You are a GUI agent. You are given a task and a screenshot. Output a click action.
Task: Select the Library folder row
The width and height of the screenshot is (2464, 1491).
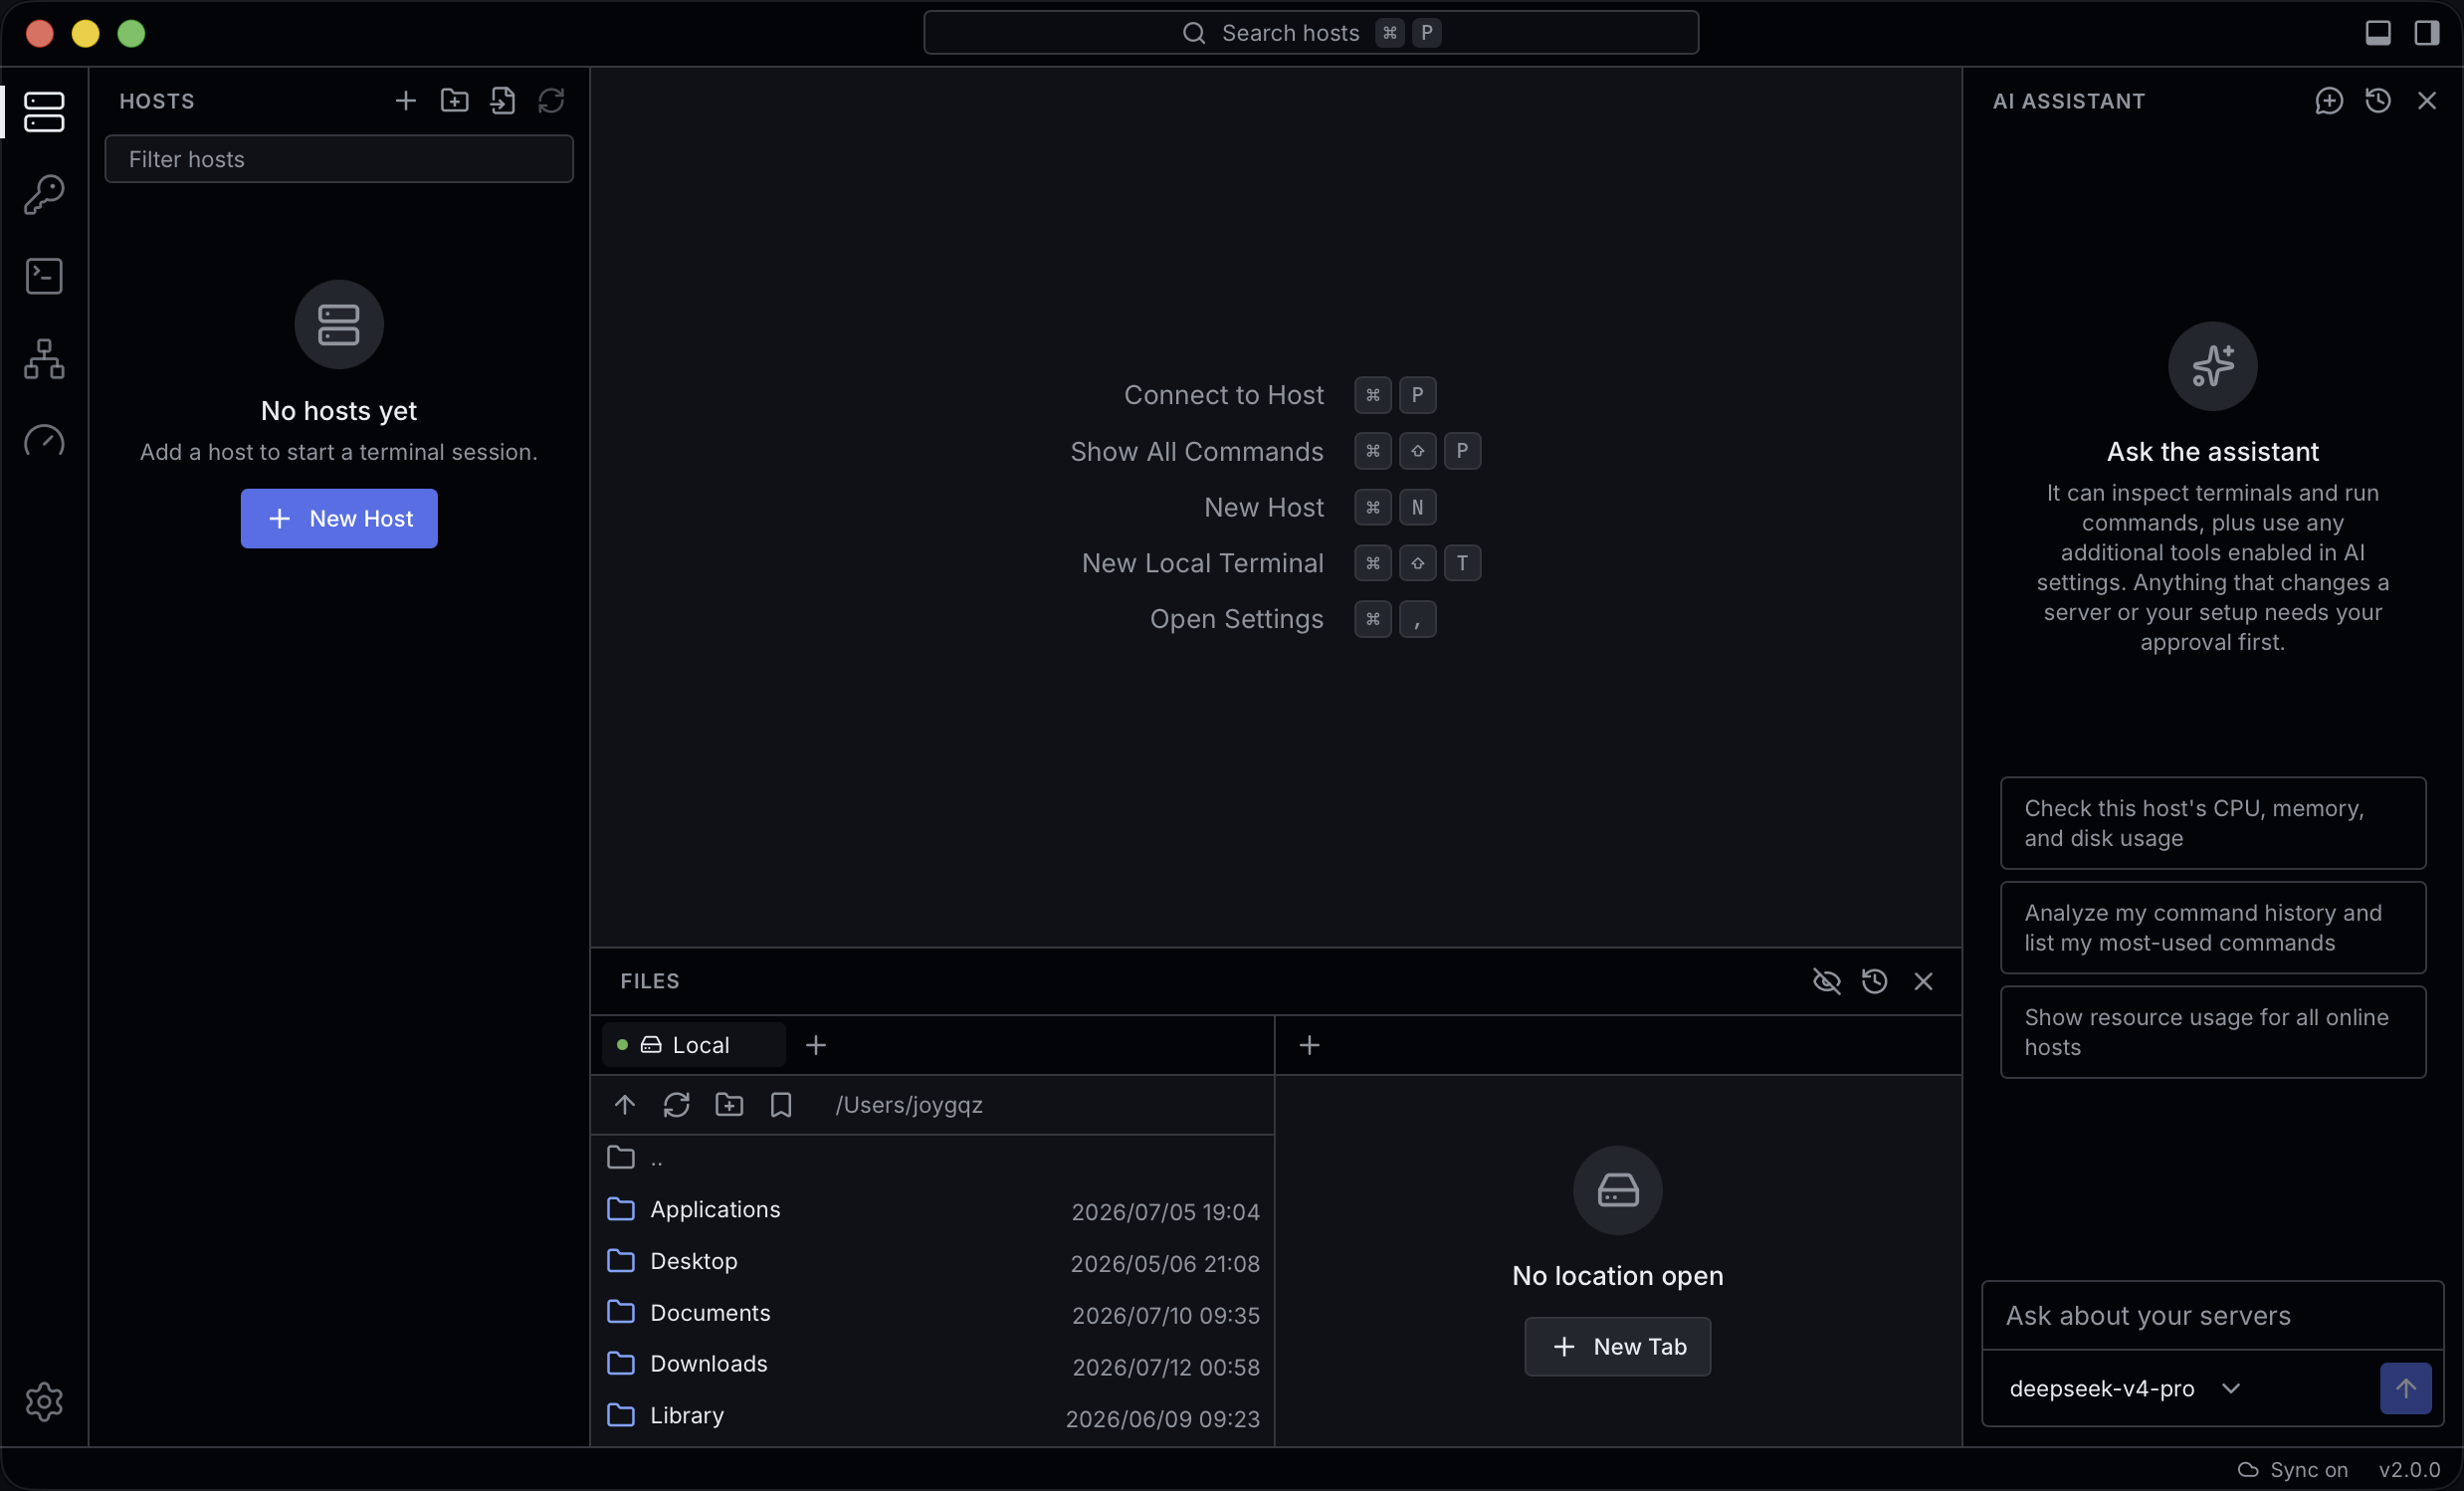click(933, 1416)
